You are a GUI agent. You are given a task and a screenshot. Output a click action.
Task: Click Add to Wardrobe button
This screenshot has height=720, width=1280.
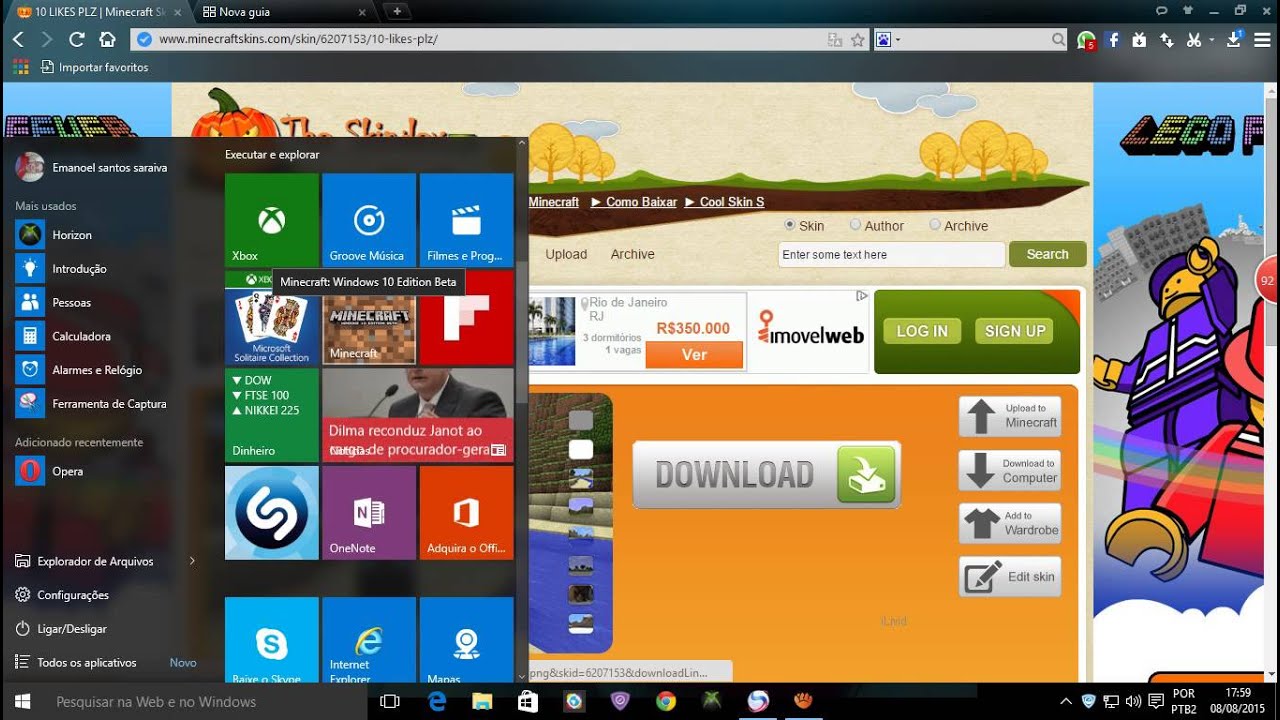click(x=1010, y=523)
